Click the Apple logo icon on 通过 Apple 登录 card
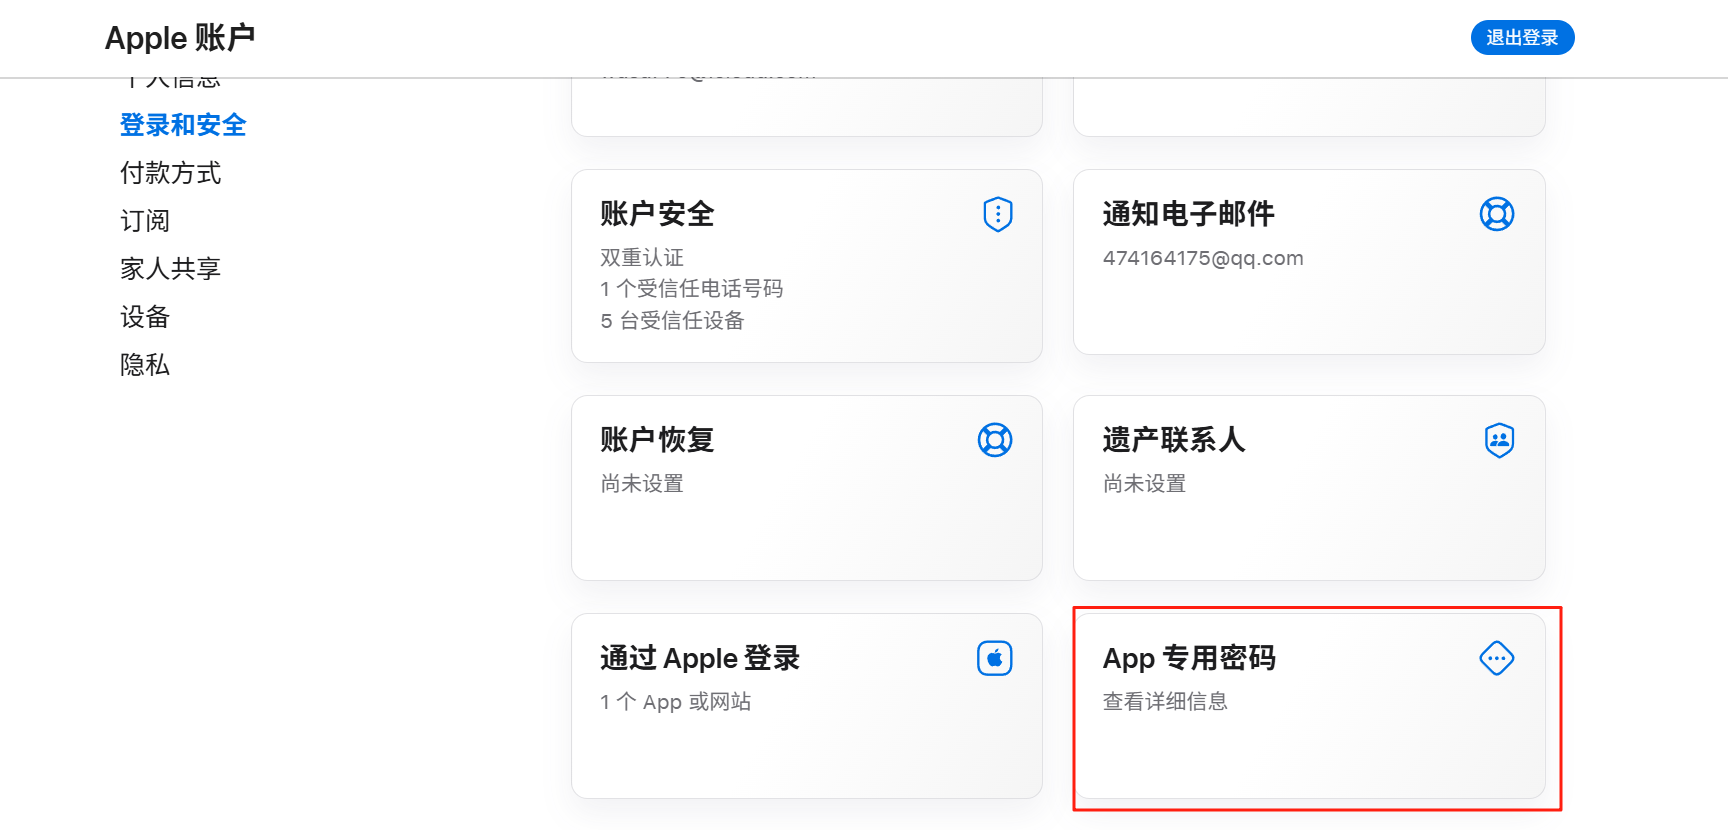The height and width of the screenshot is (830, 1728). [x=995, y=658]
